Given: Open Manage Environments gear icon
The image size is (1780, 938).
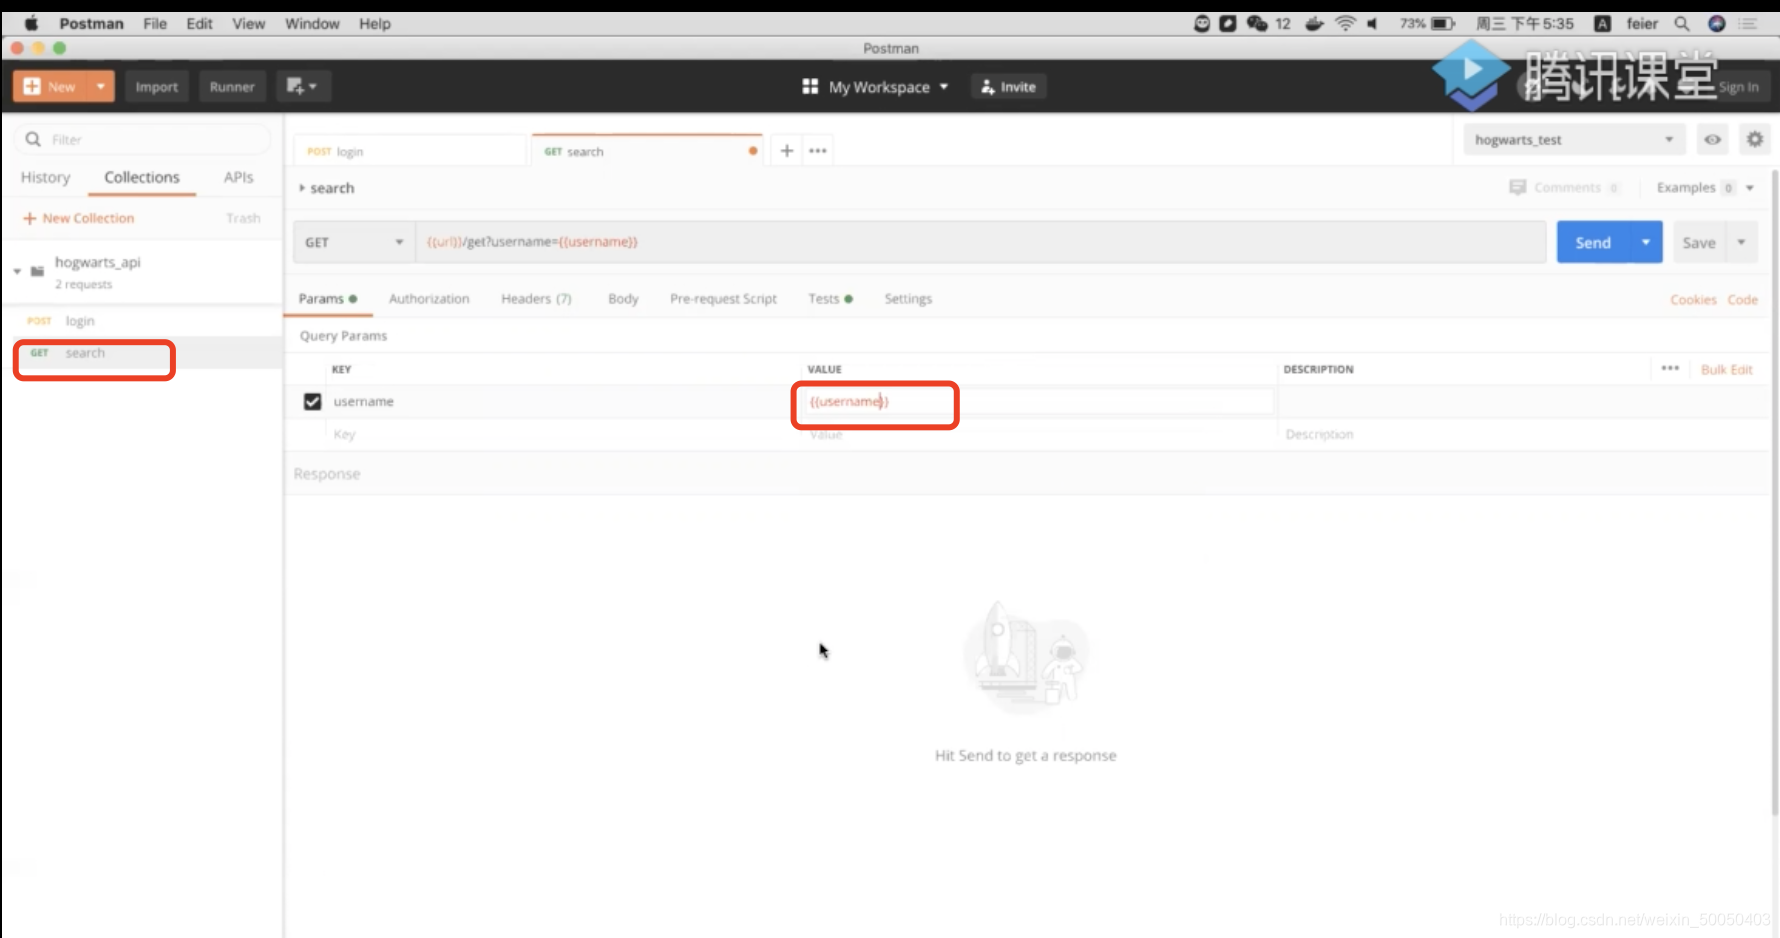Looking at the screenshot, I should point(1755,140).
